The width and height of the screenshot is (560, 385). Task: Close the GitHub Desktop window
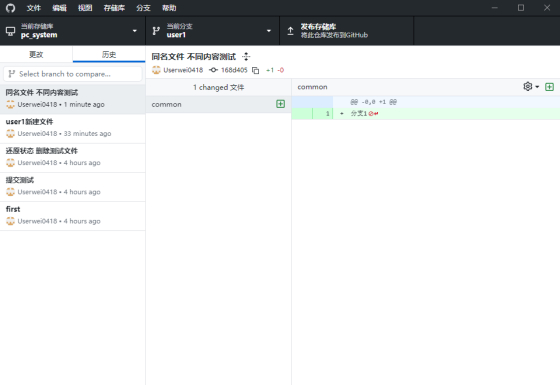547,8
